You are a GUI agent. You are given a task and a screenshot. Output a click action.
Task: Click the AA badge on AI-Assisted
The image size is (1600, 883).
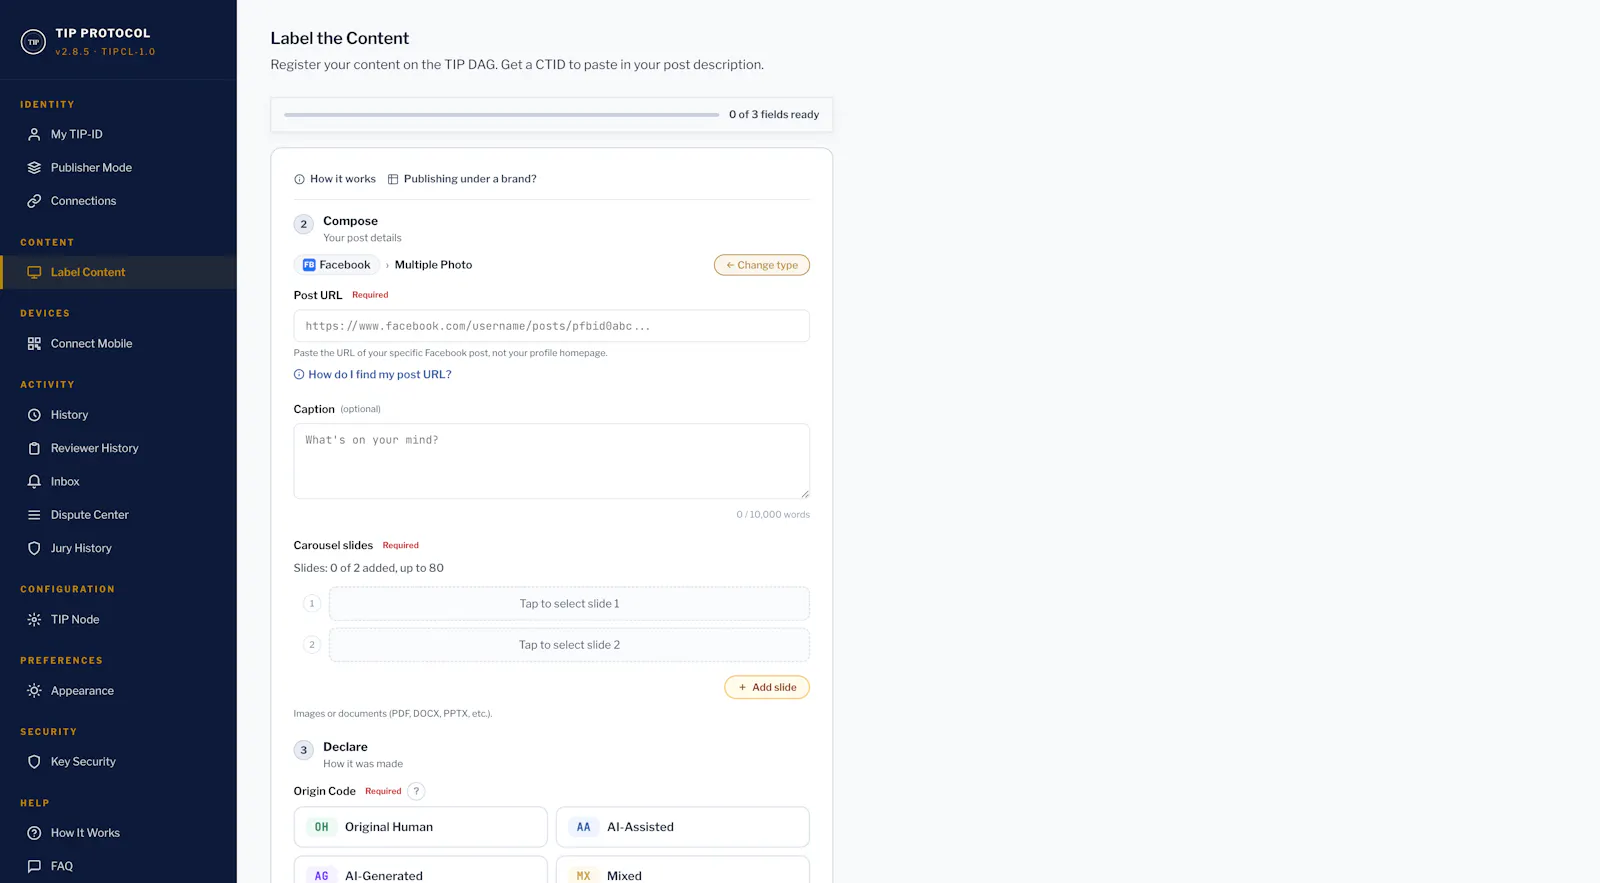pyautogui.click(x=583, y=828)
